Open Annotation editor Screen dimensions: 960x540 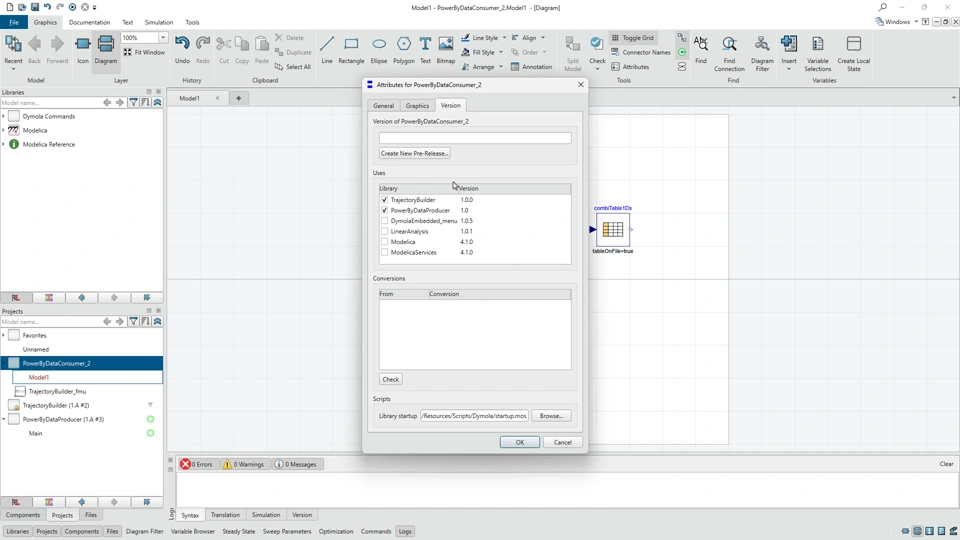point(531,67)
